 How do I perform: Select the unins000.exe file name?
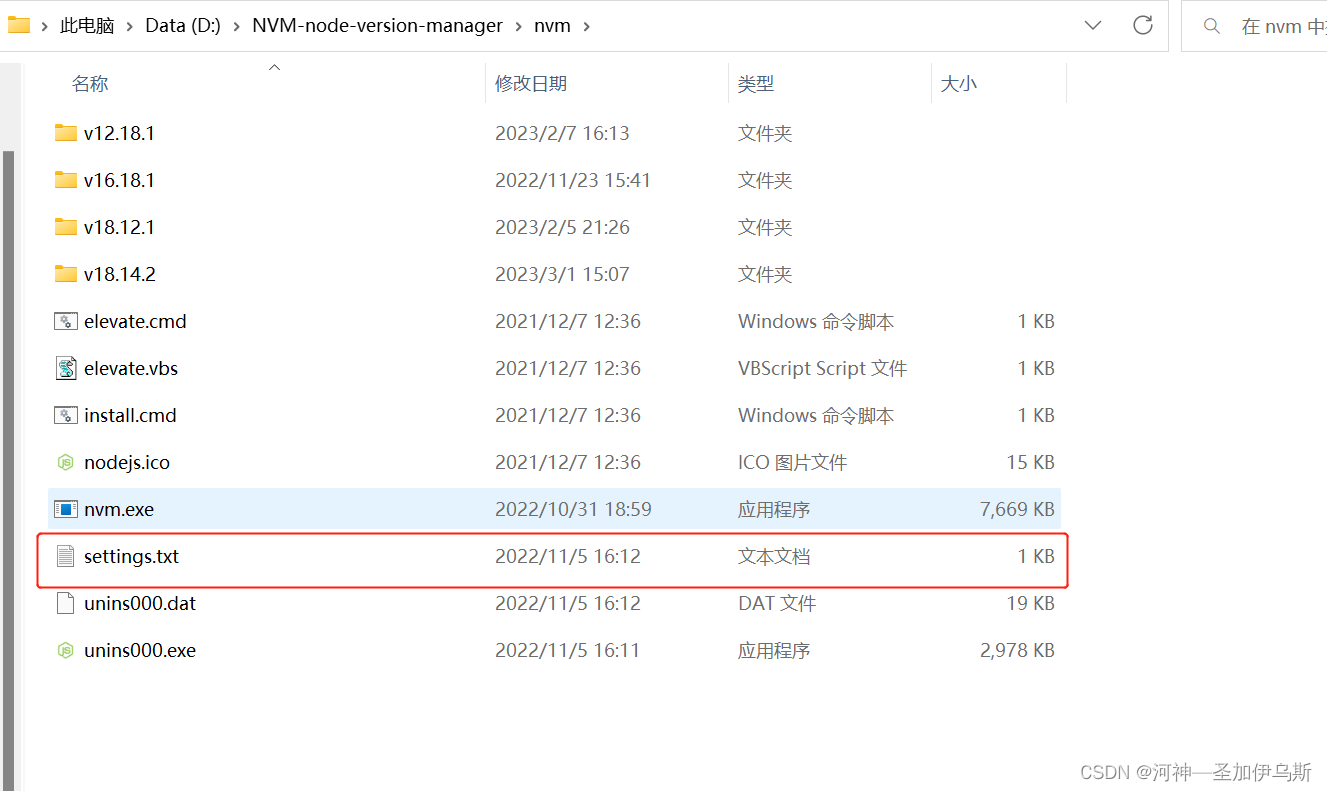140,650
